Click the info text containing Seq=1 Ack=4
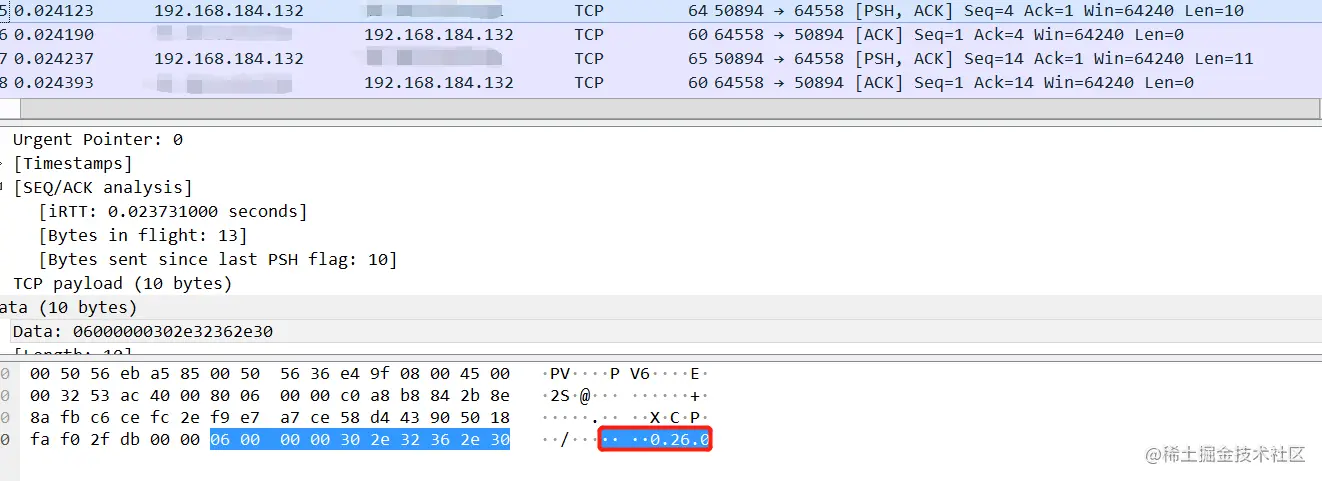The width and height of the screenshot is (1322, 481). (x=950, y=35)
